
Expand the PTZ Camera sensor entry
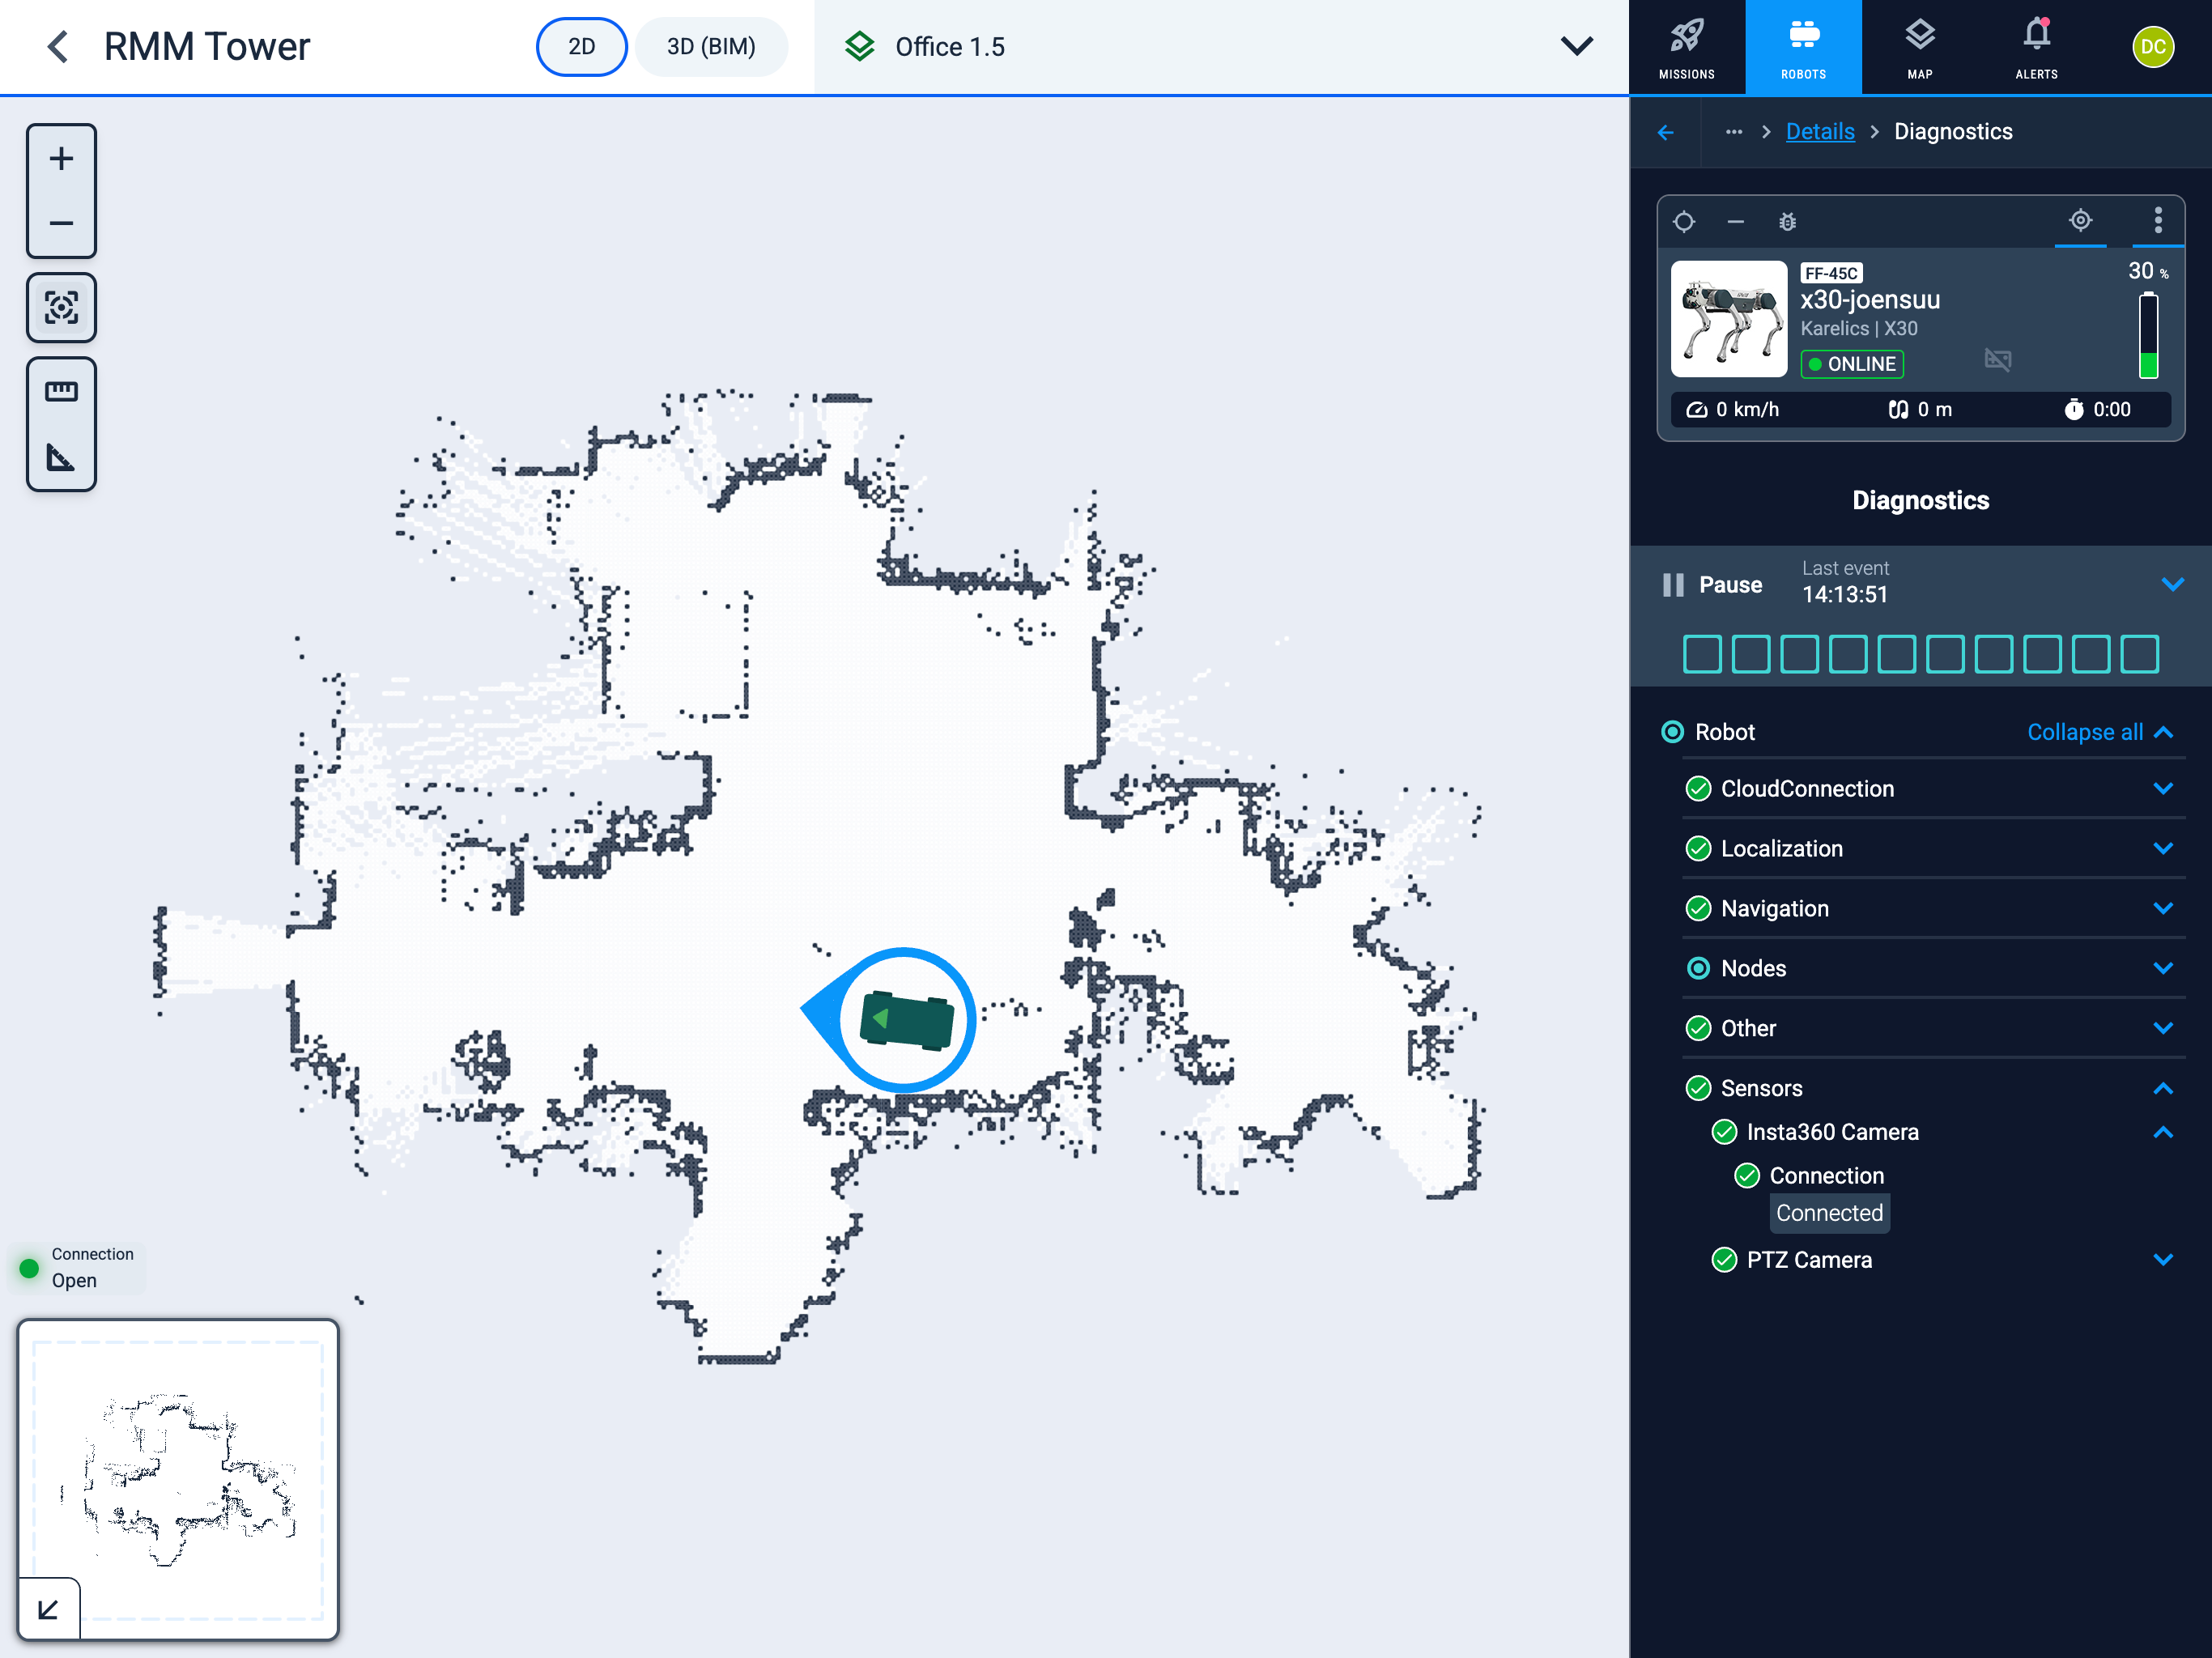[x=2163, y=1260]
